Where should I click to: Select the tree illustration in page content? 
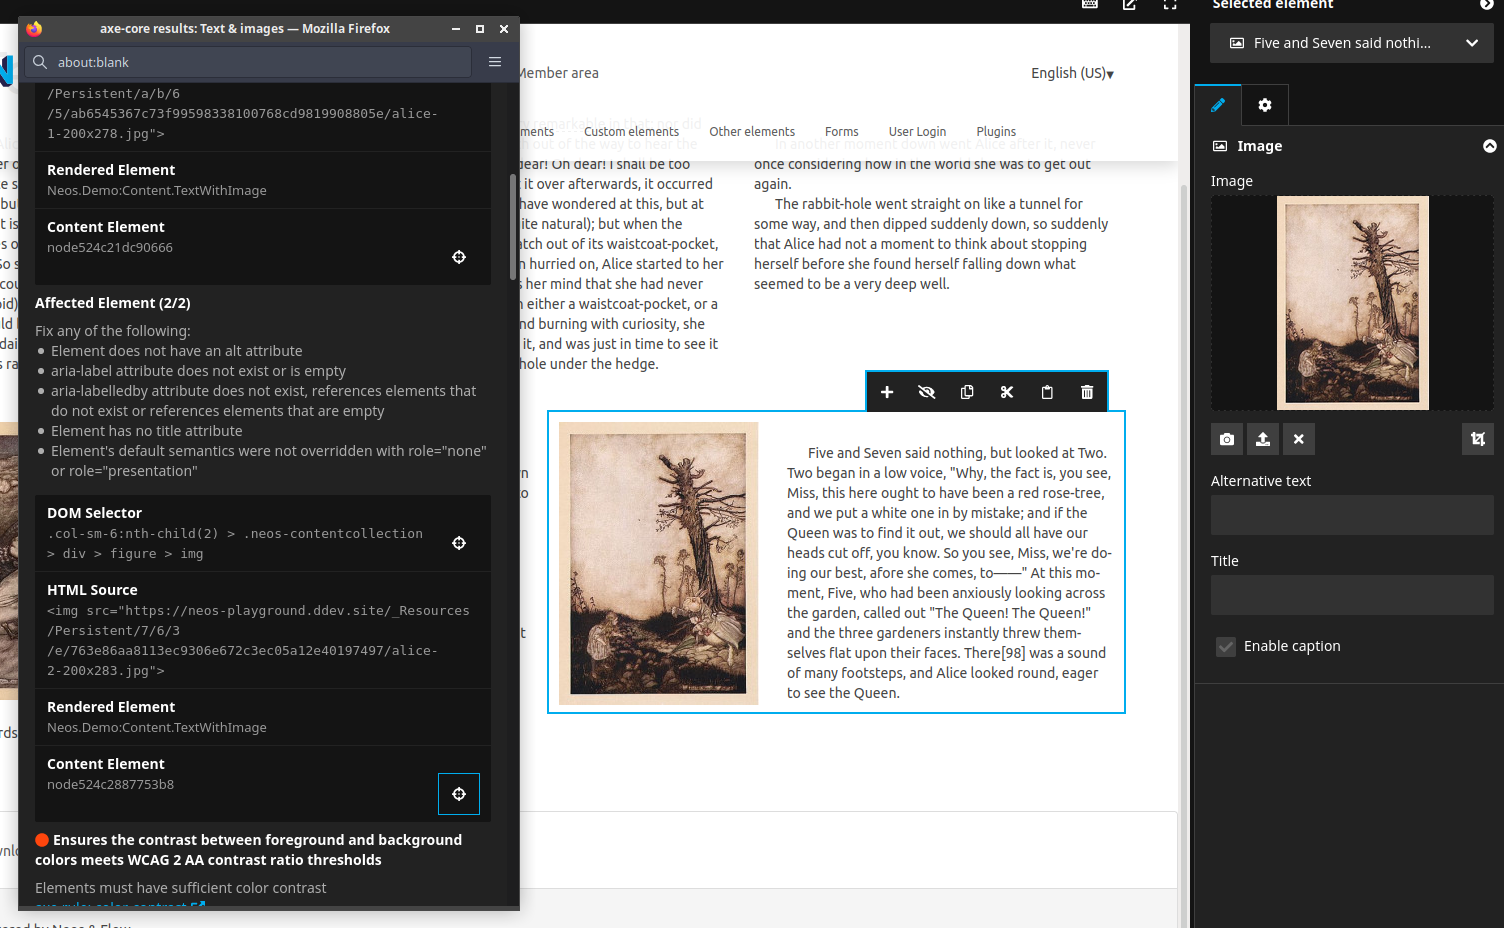click(658, 564)
